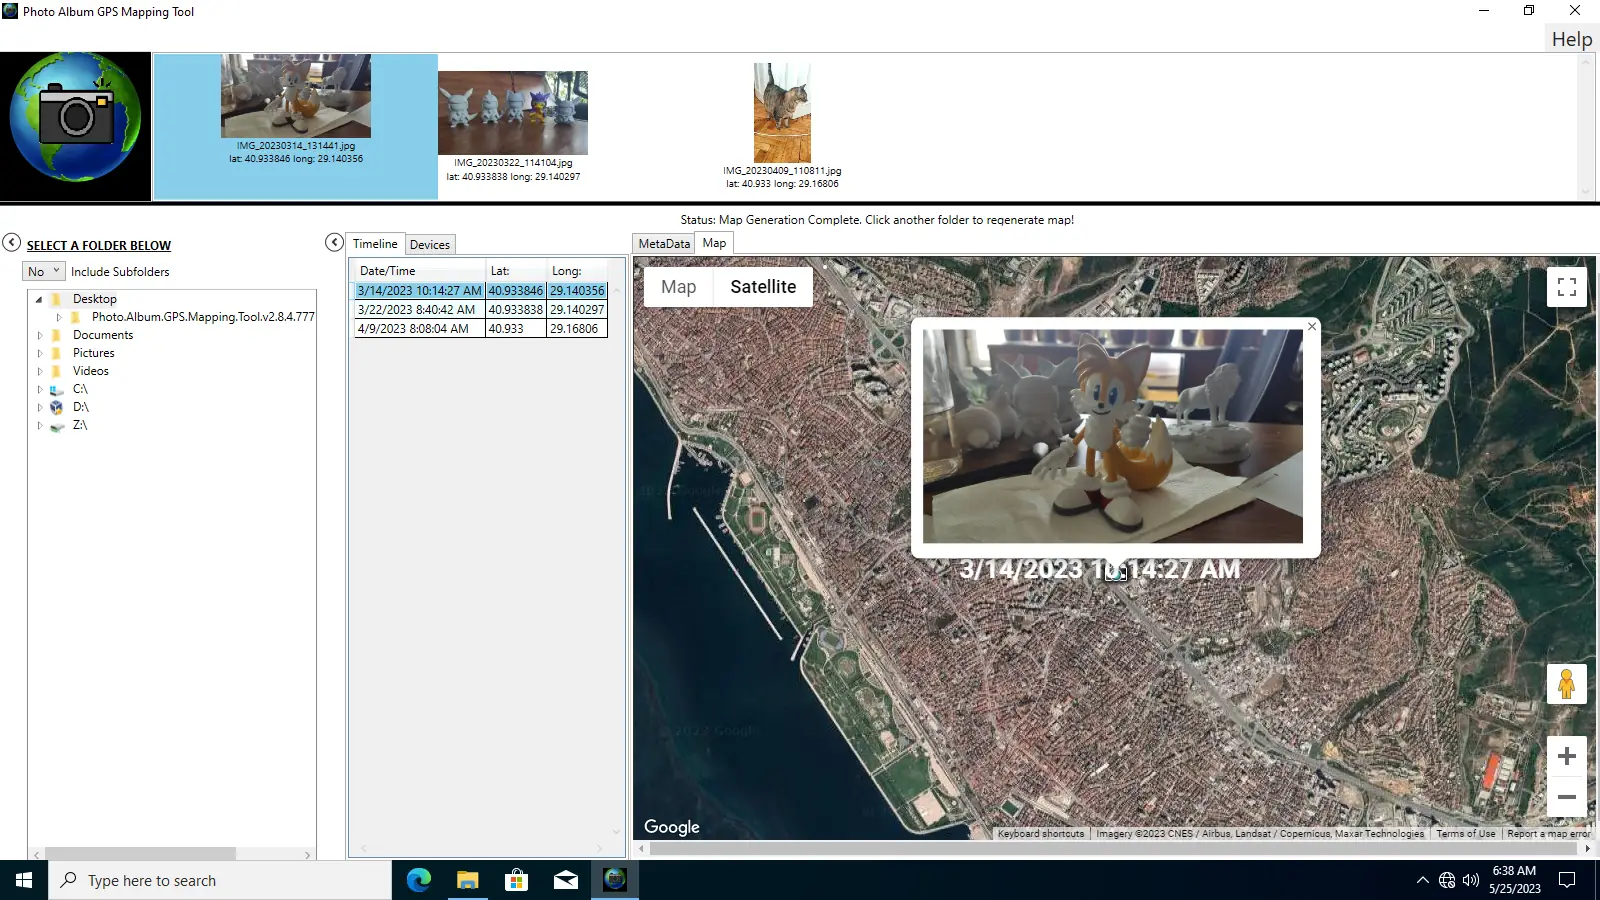
Task: Open File Explorer from the taskbar
Action: tap(467, 880)
